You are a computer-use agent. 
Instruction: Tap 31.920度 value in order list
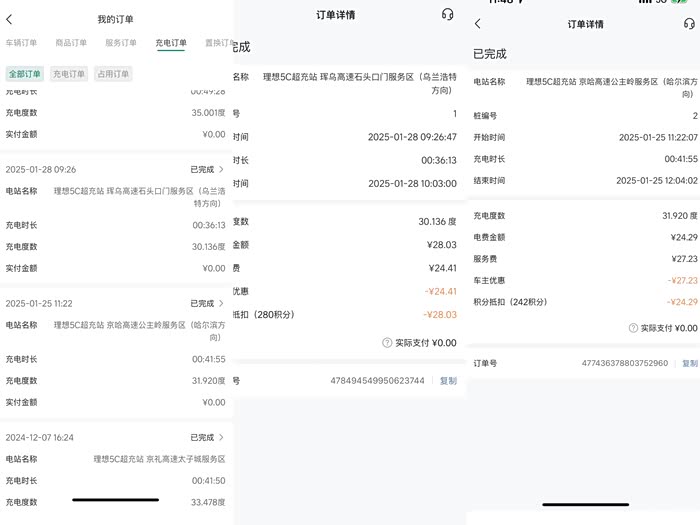[208, 381]
